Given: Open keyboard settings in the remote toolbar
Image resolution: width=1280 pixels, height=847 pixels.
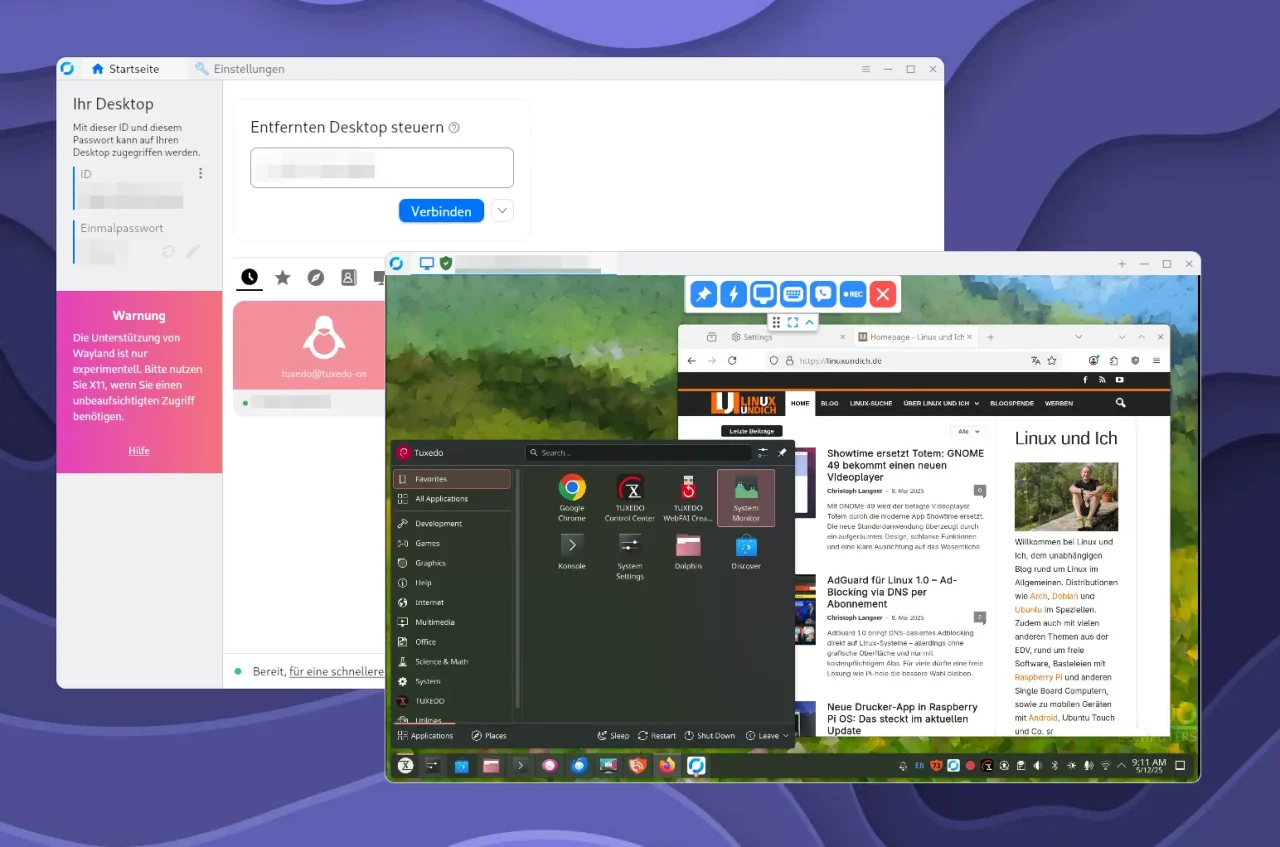Looking at the screenshot, I should [x=793, y=294].
